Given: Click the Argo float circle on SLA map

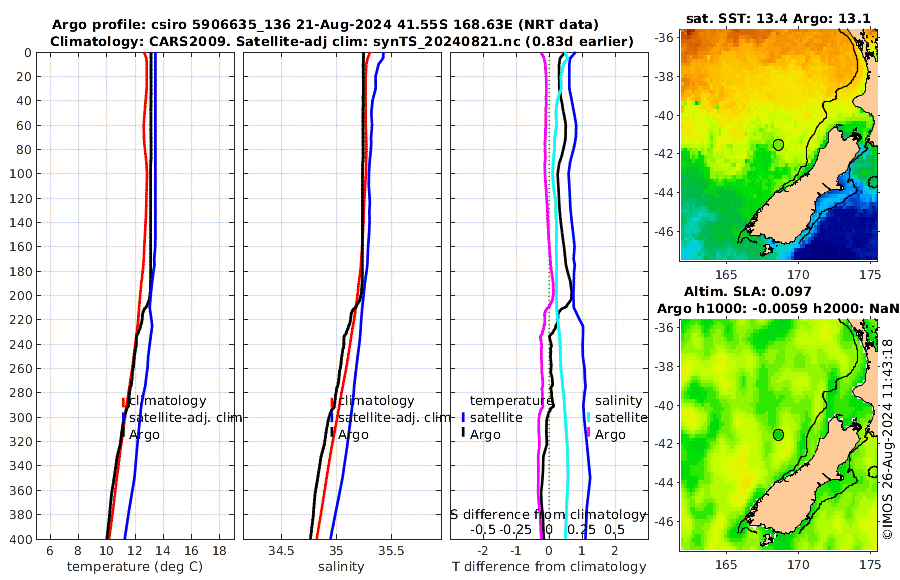Looking at the screenshot, I should tap(778, 435).
